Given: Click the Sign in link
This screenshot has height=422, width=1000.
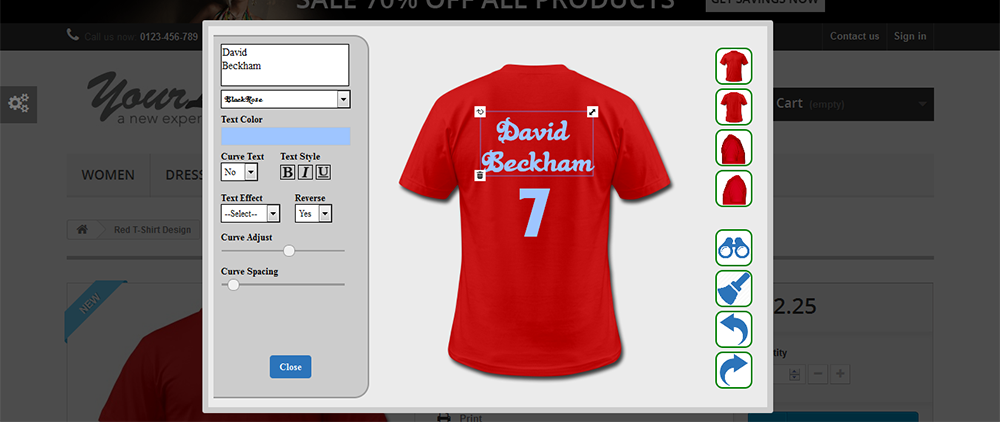Looking at the screenshot, I should click(910, 36).
